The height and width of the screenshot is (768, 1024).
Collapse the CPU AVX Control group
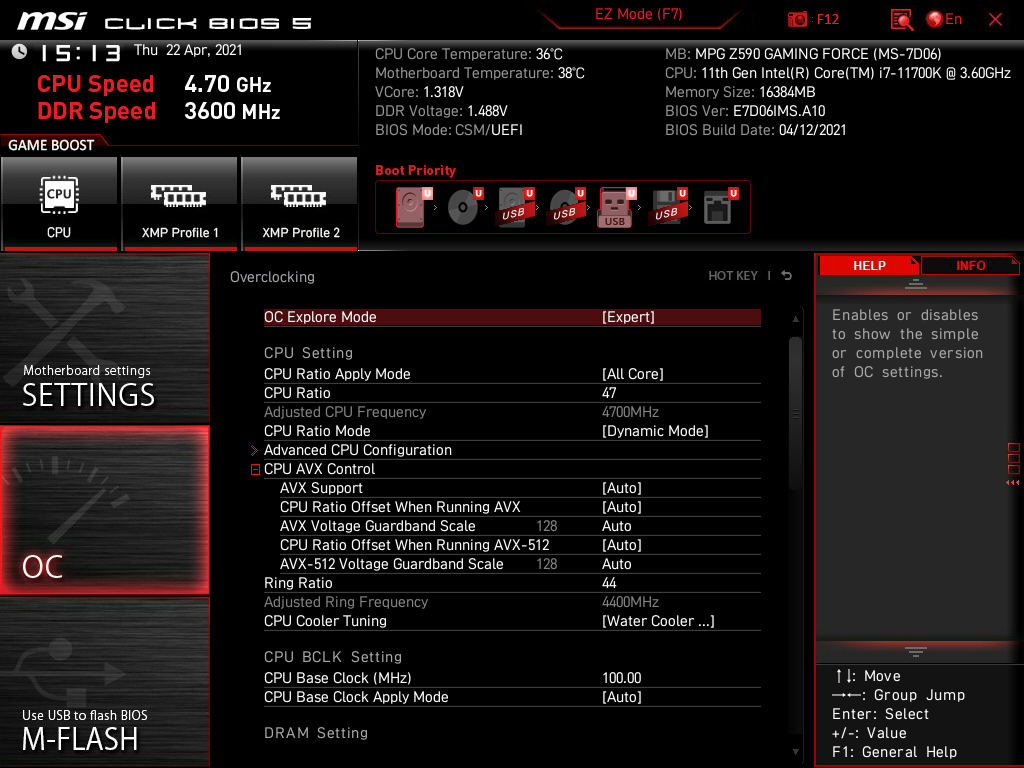(255, 470)
